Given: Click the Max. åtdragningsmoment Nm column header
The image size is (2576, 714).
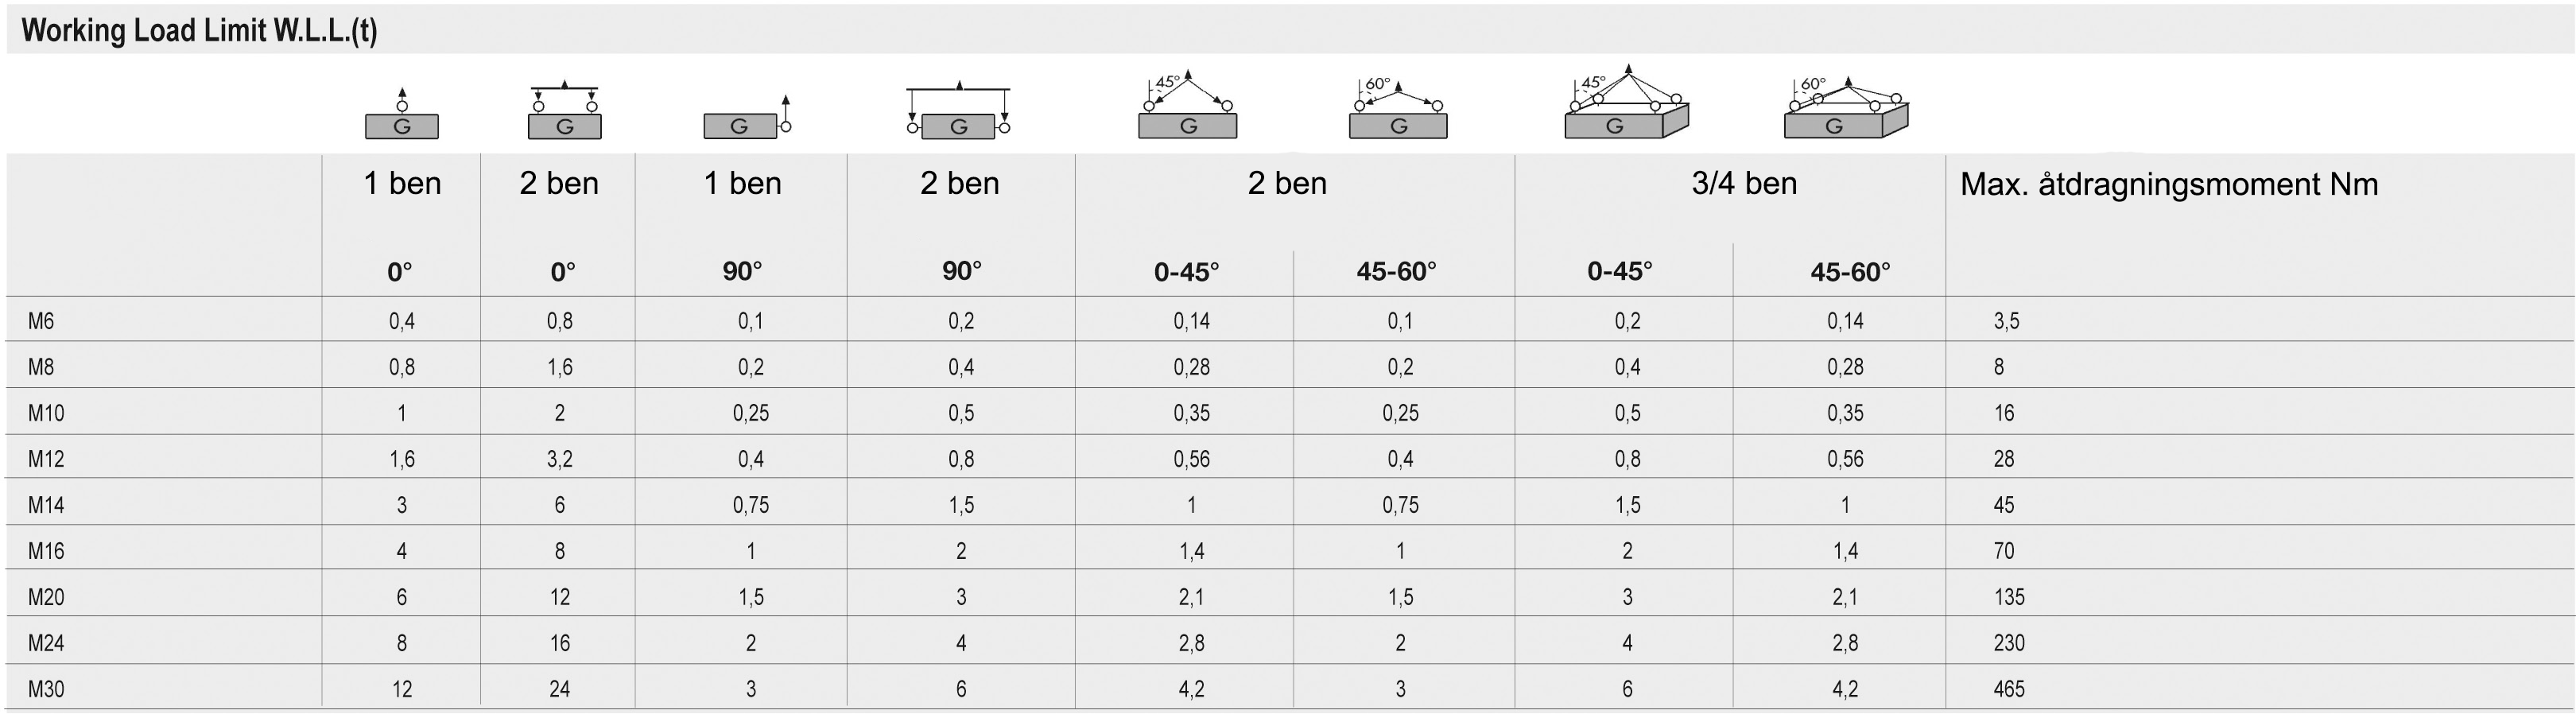Looking at the screenshot, I should click(x=2169, y=184).
